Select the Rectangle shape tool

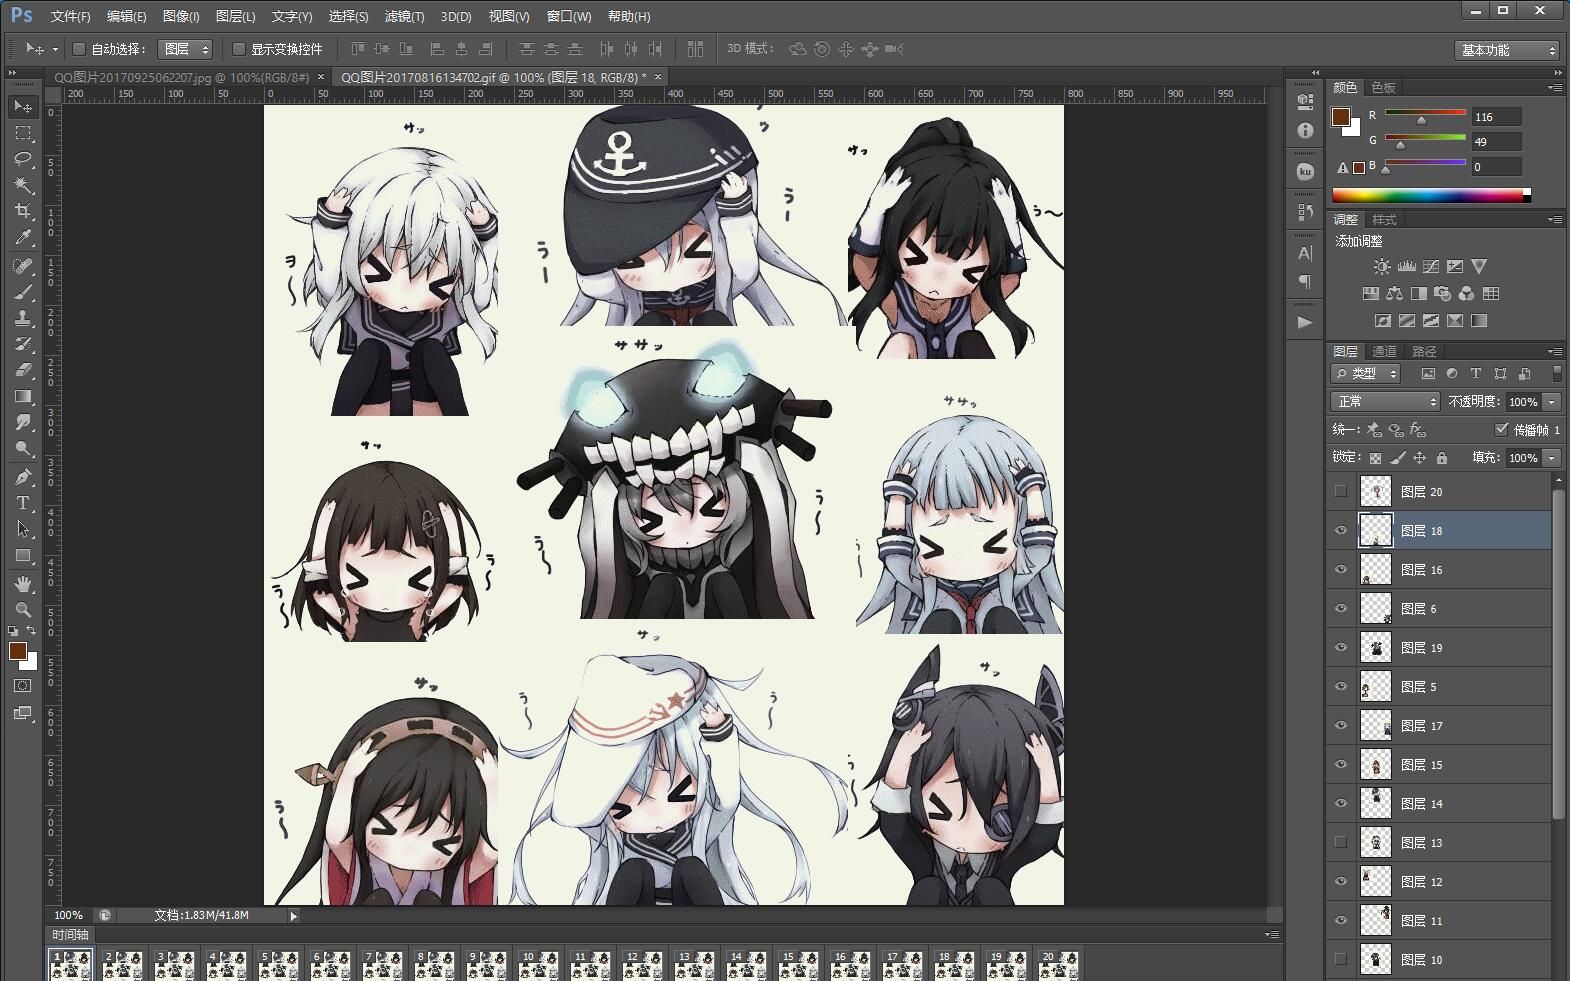pos(23,555)
